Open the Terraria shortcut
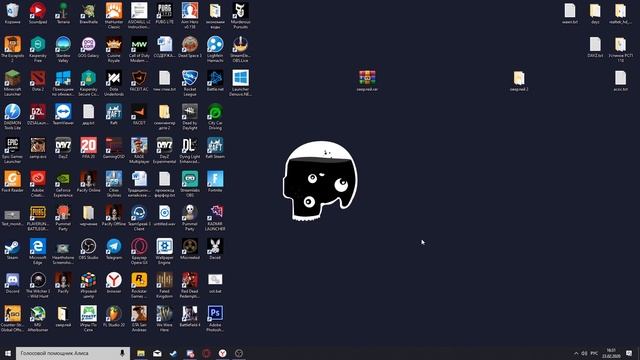Viewport: 640px width, 360px height. coord(63,13)
